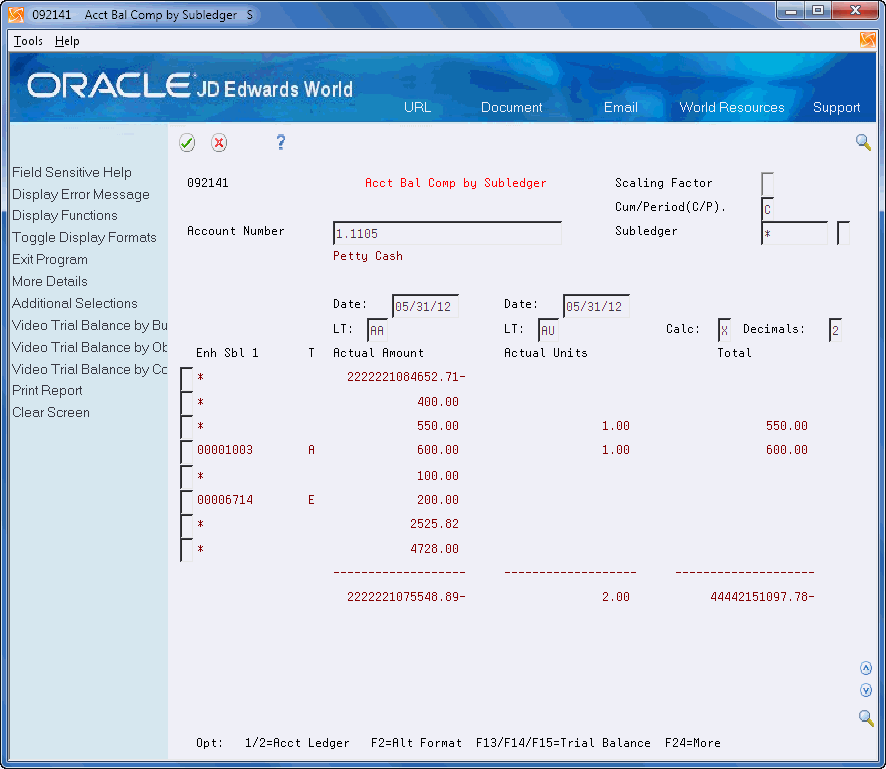Click option field for 2525.82 row
The height and width of the screenshot is (769, 886).
click(186, 525)
